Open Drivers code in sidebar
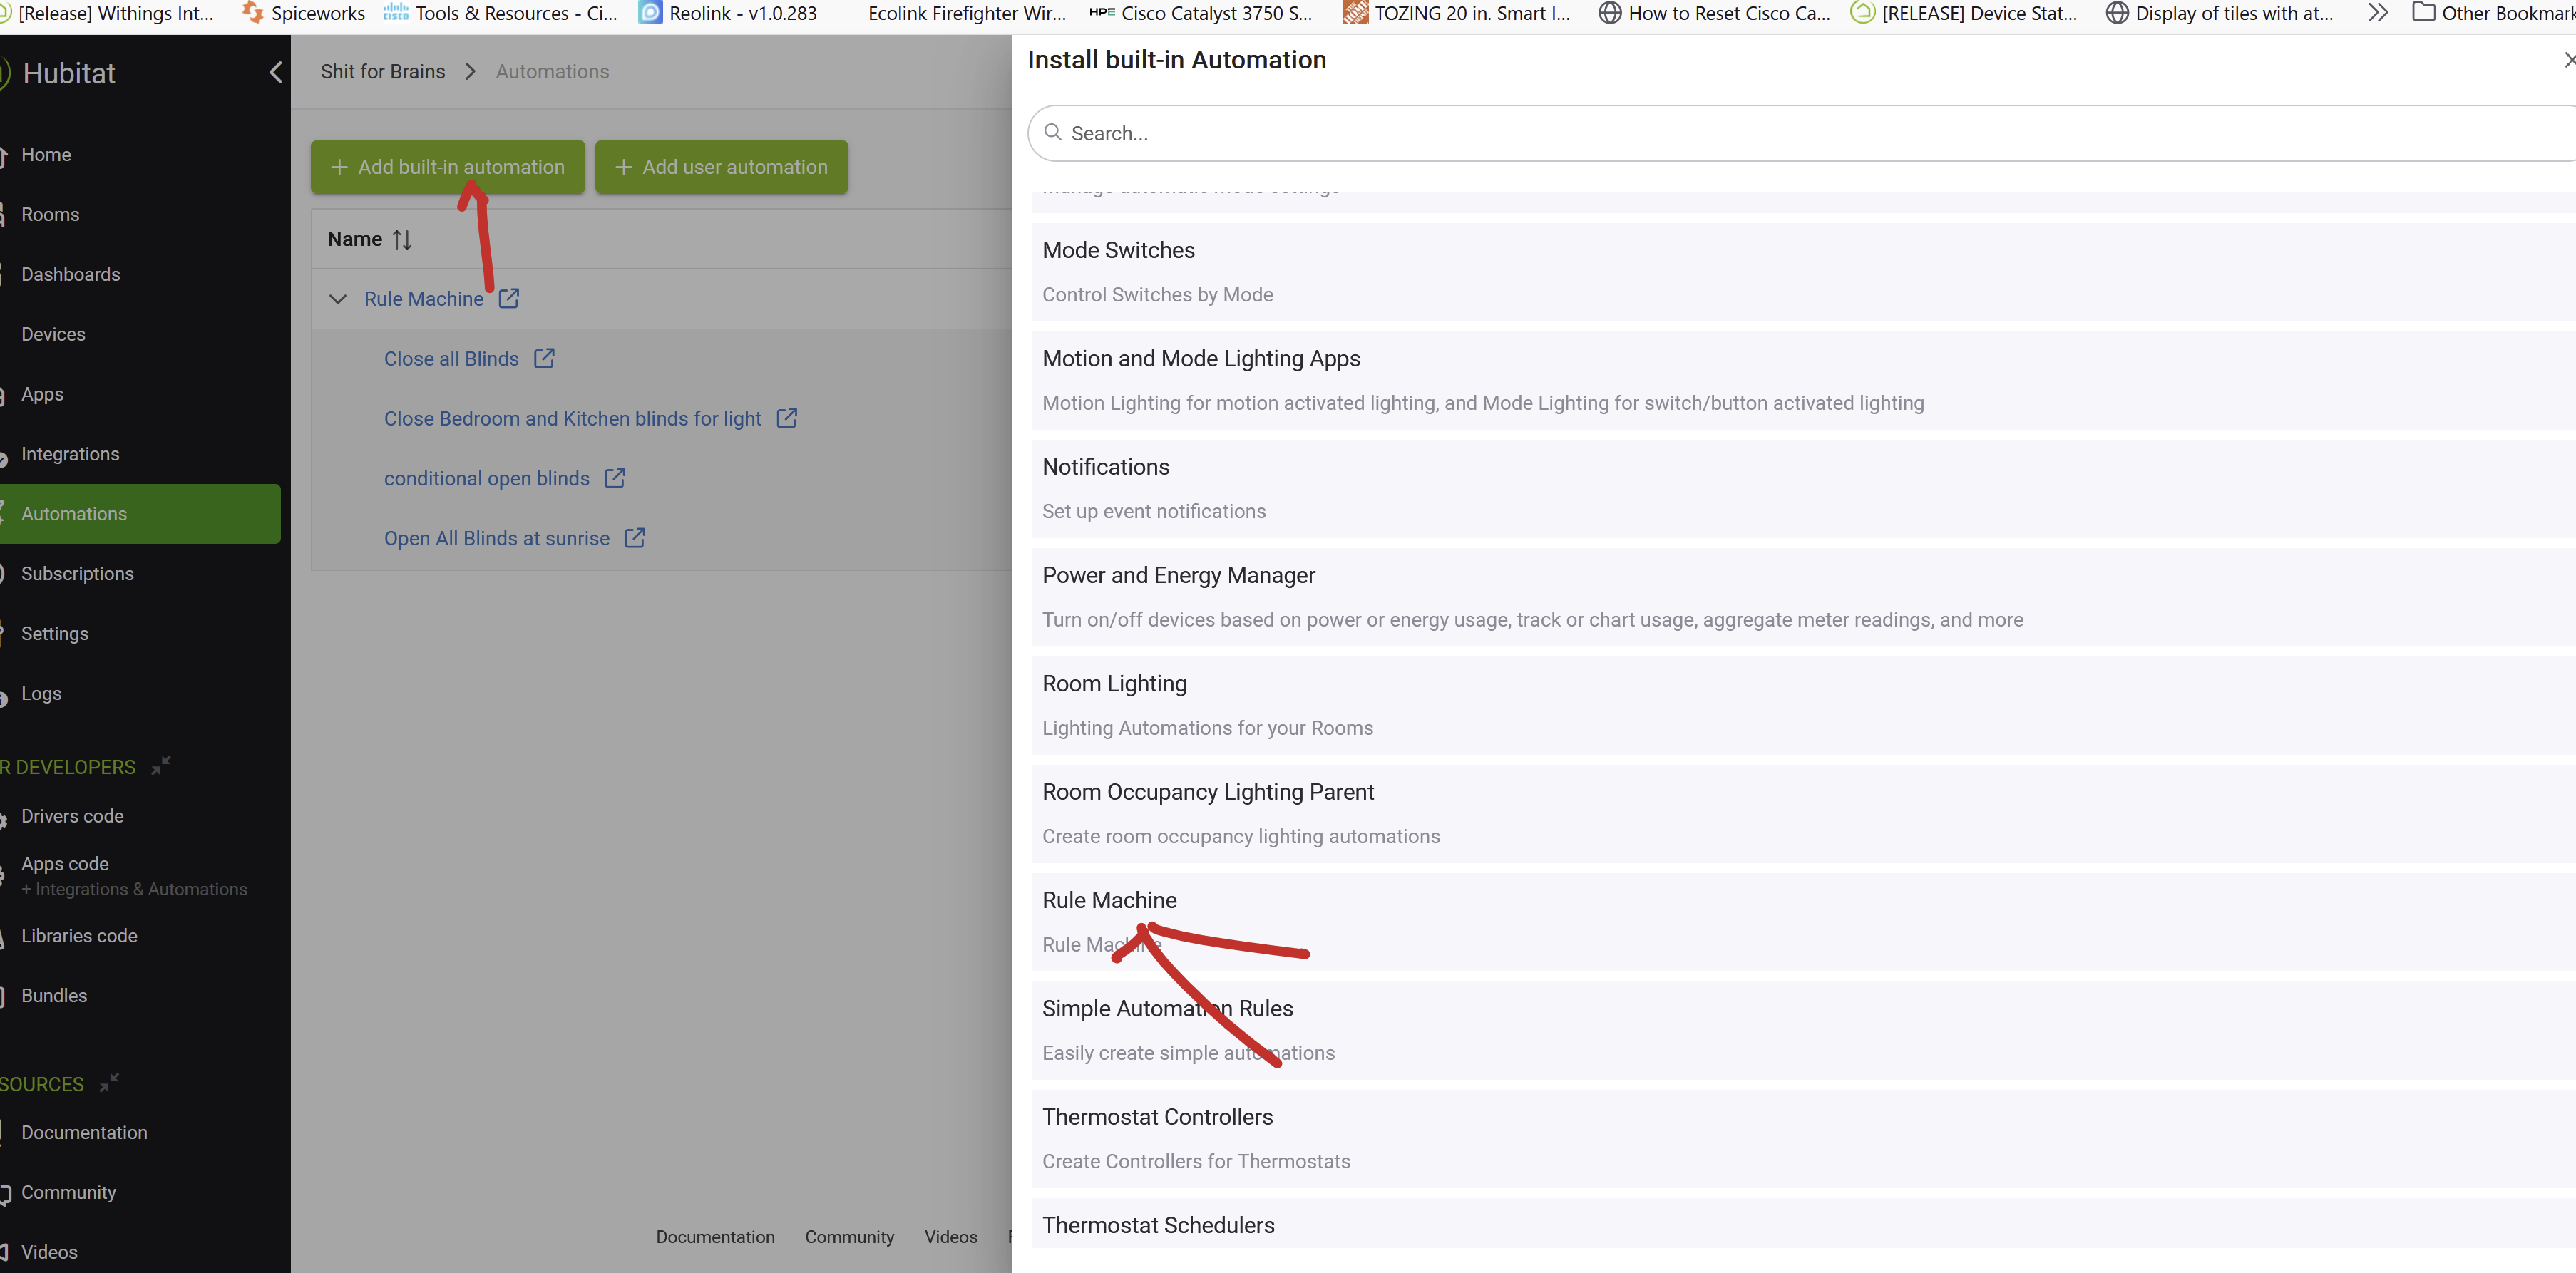2576x1273 pixels. point(72,816)
